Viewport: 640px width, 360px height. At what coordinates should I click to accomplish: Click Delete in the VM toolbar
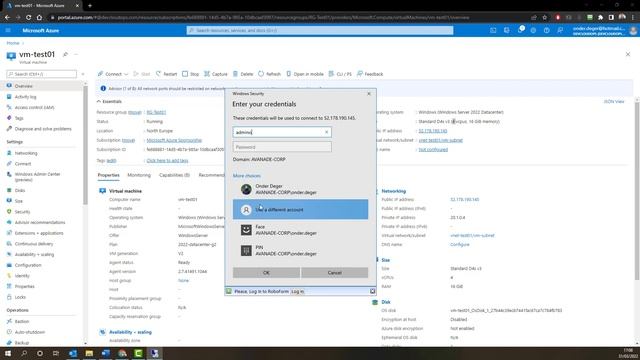(x=243, y=74)
